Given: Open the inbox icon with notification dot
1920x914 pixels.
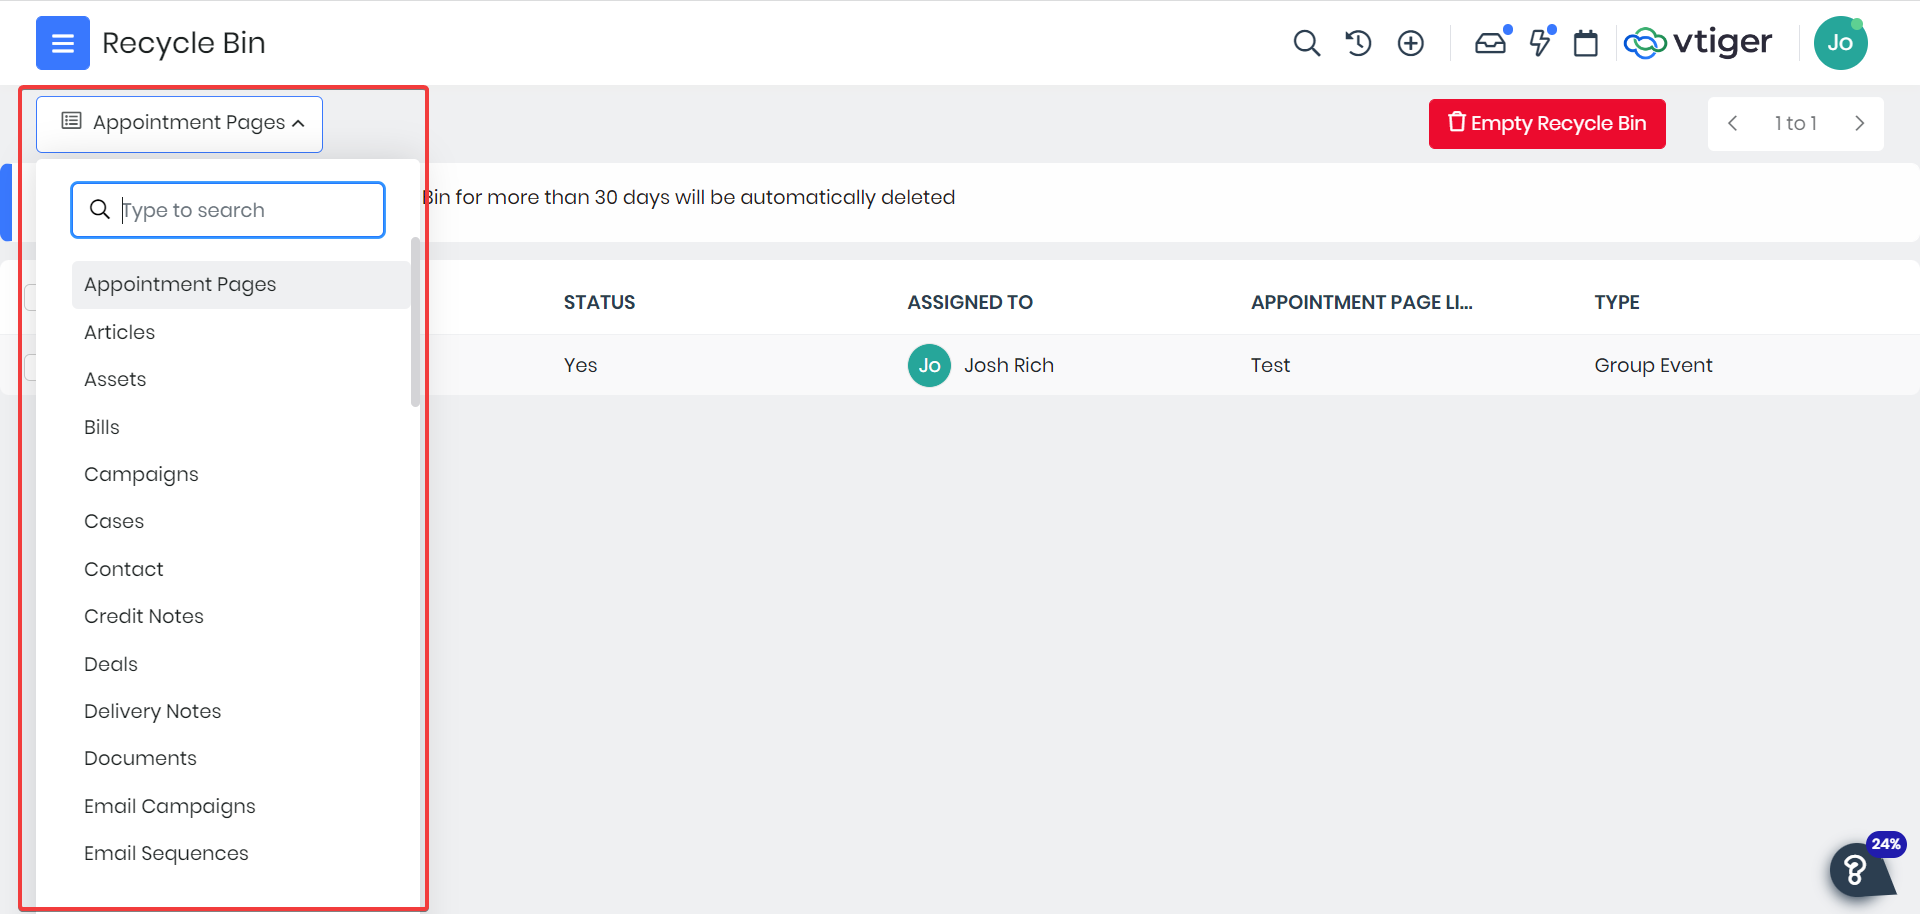Looking at the screenshot, I should click(1490, 43).
